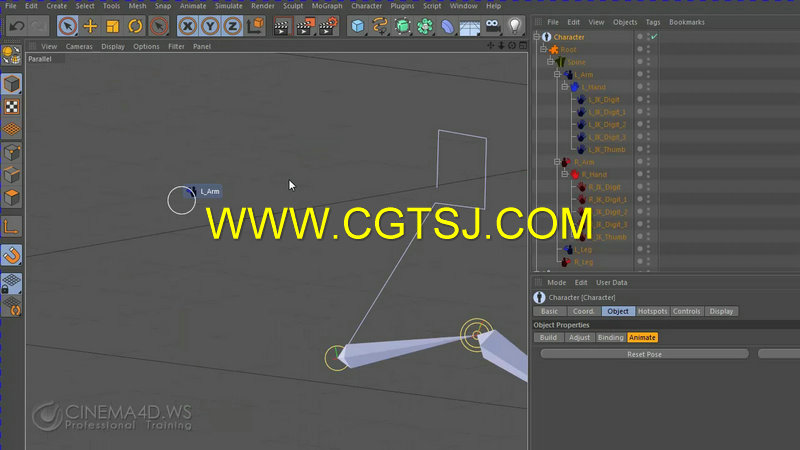Collapse the R_Arm component
Screen dimensions: 800x450
click(558, 162)
